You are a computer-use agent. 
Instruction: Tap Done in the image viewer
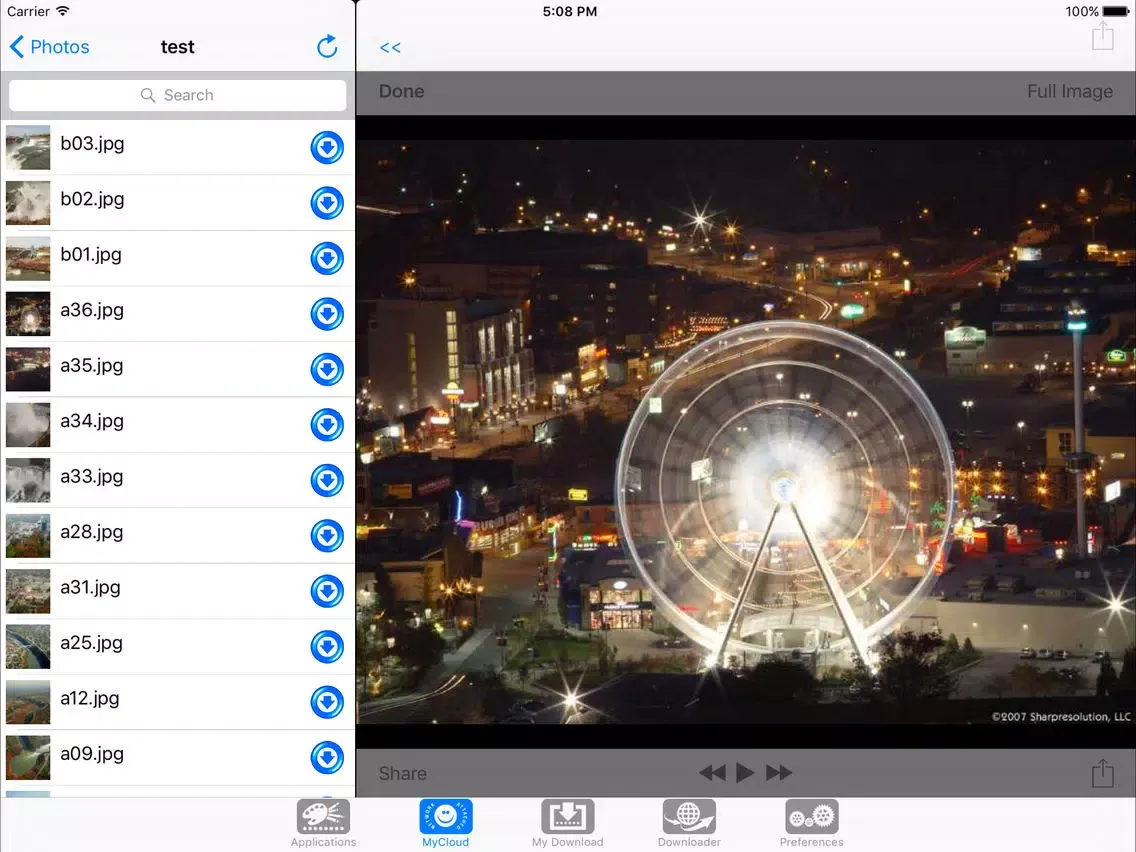click(401, 91)
